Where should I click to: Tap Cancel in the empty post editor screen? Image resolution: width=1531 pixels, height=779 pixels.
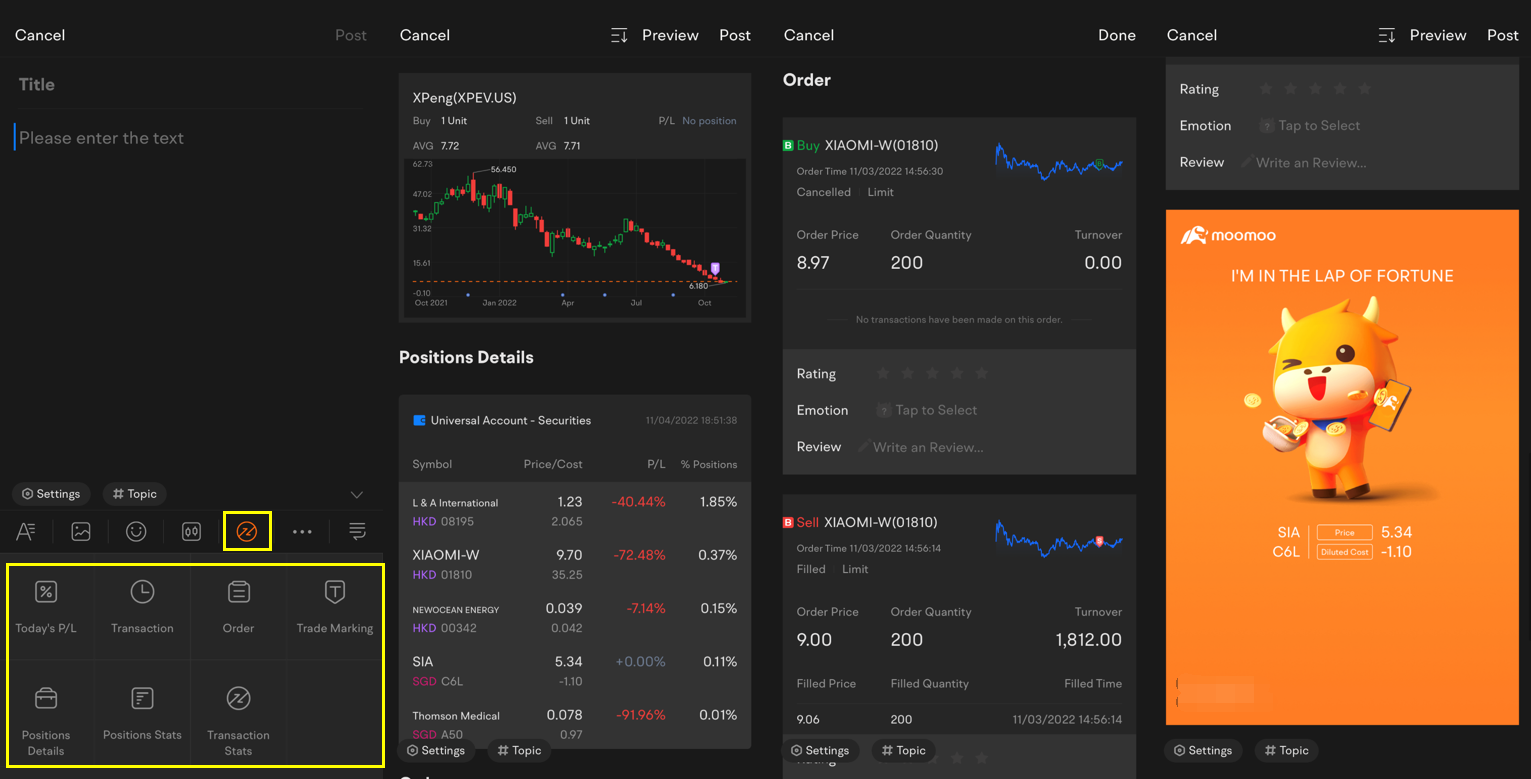(40, 35)
